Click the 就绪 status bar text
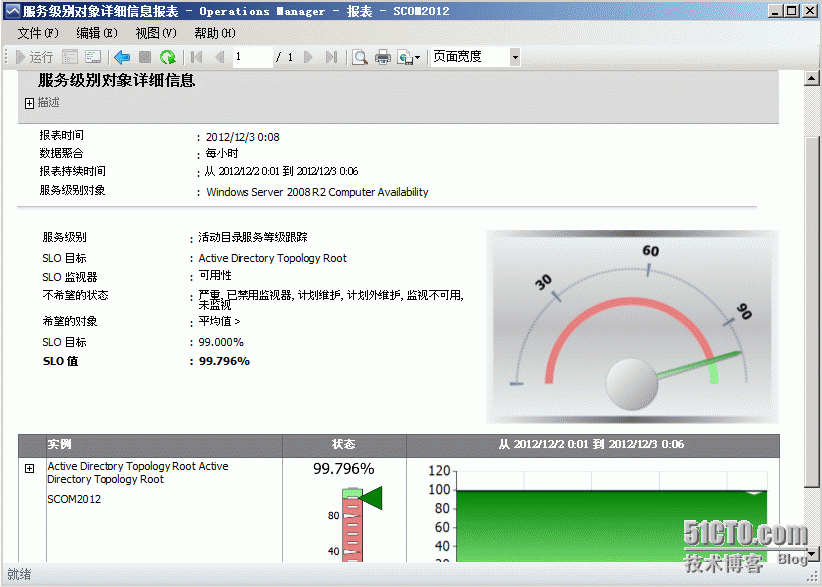Image resolution: width=822 pixels, height=587 pixels. (x=19, y=574)
